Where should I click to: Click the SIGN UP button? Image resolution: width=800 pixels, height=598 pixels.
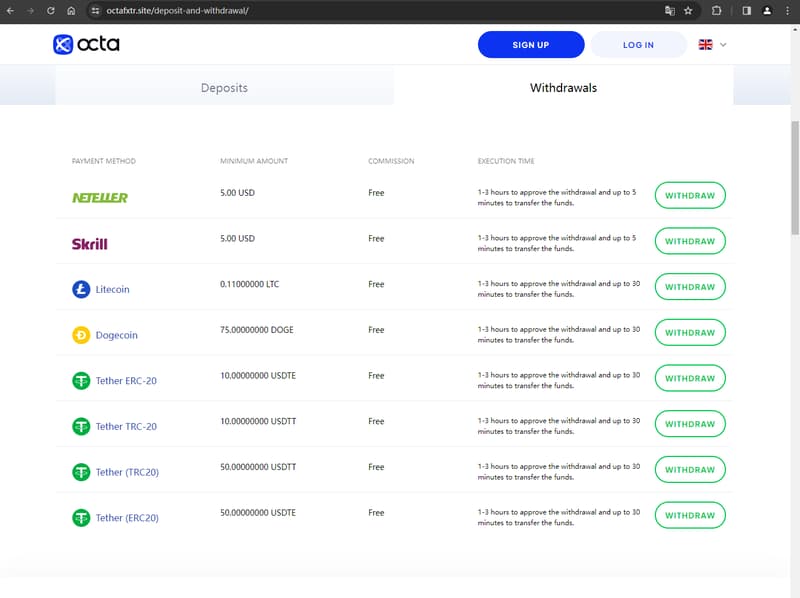531,45
